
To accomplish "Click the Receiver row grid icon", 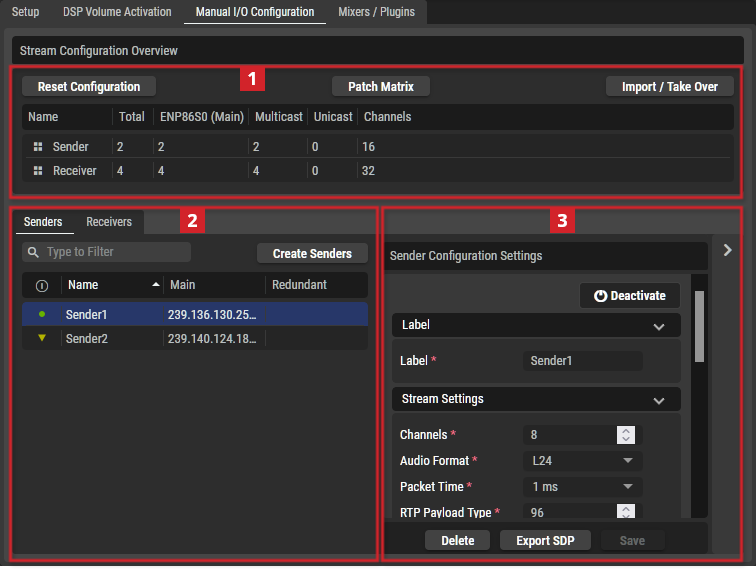I will point(38,171).
